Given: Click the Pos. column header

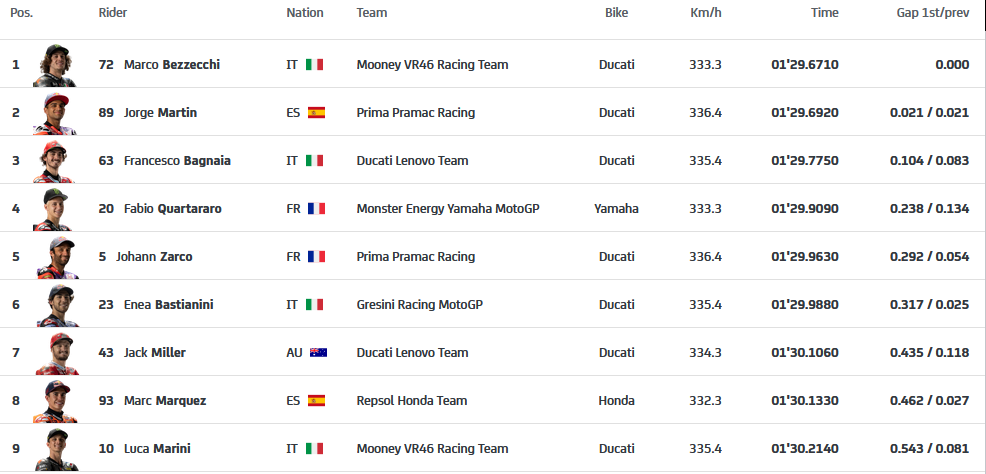Looking at the screenshot, I should [x=21, y=13].
